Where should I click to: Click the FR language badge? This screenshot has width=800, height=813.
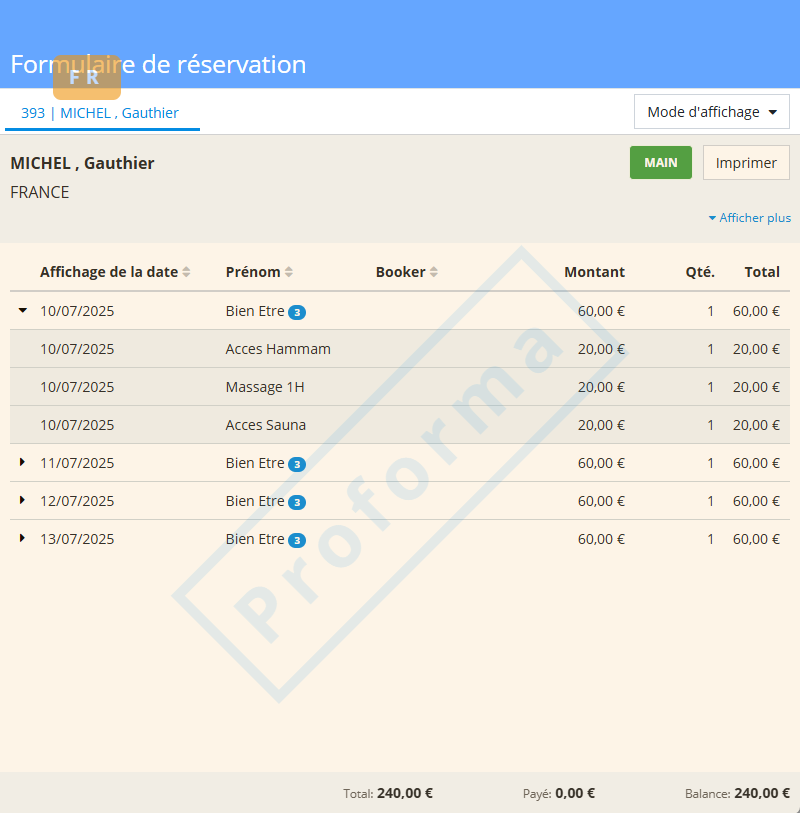86,78
